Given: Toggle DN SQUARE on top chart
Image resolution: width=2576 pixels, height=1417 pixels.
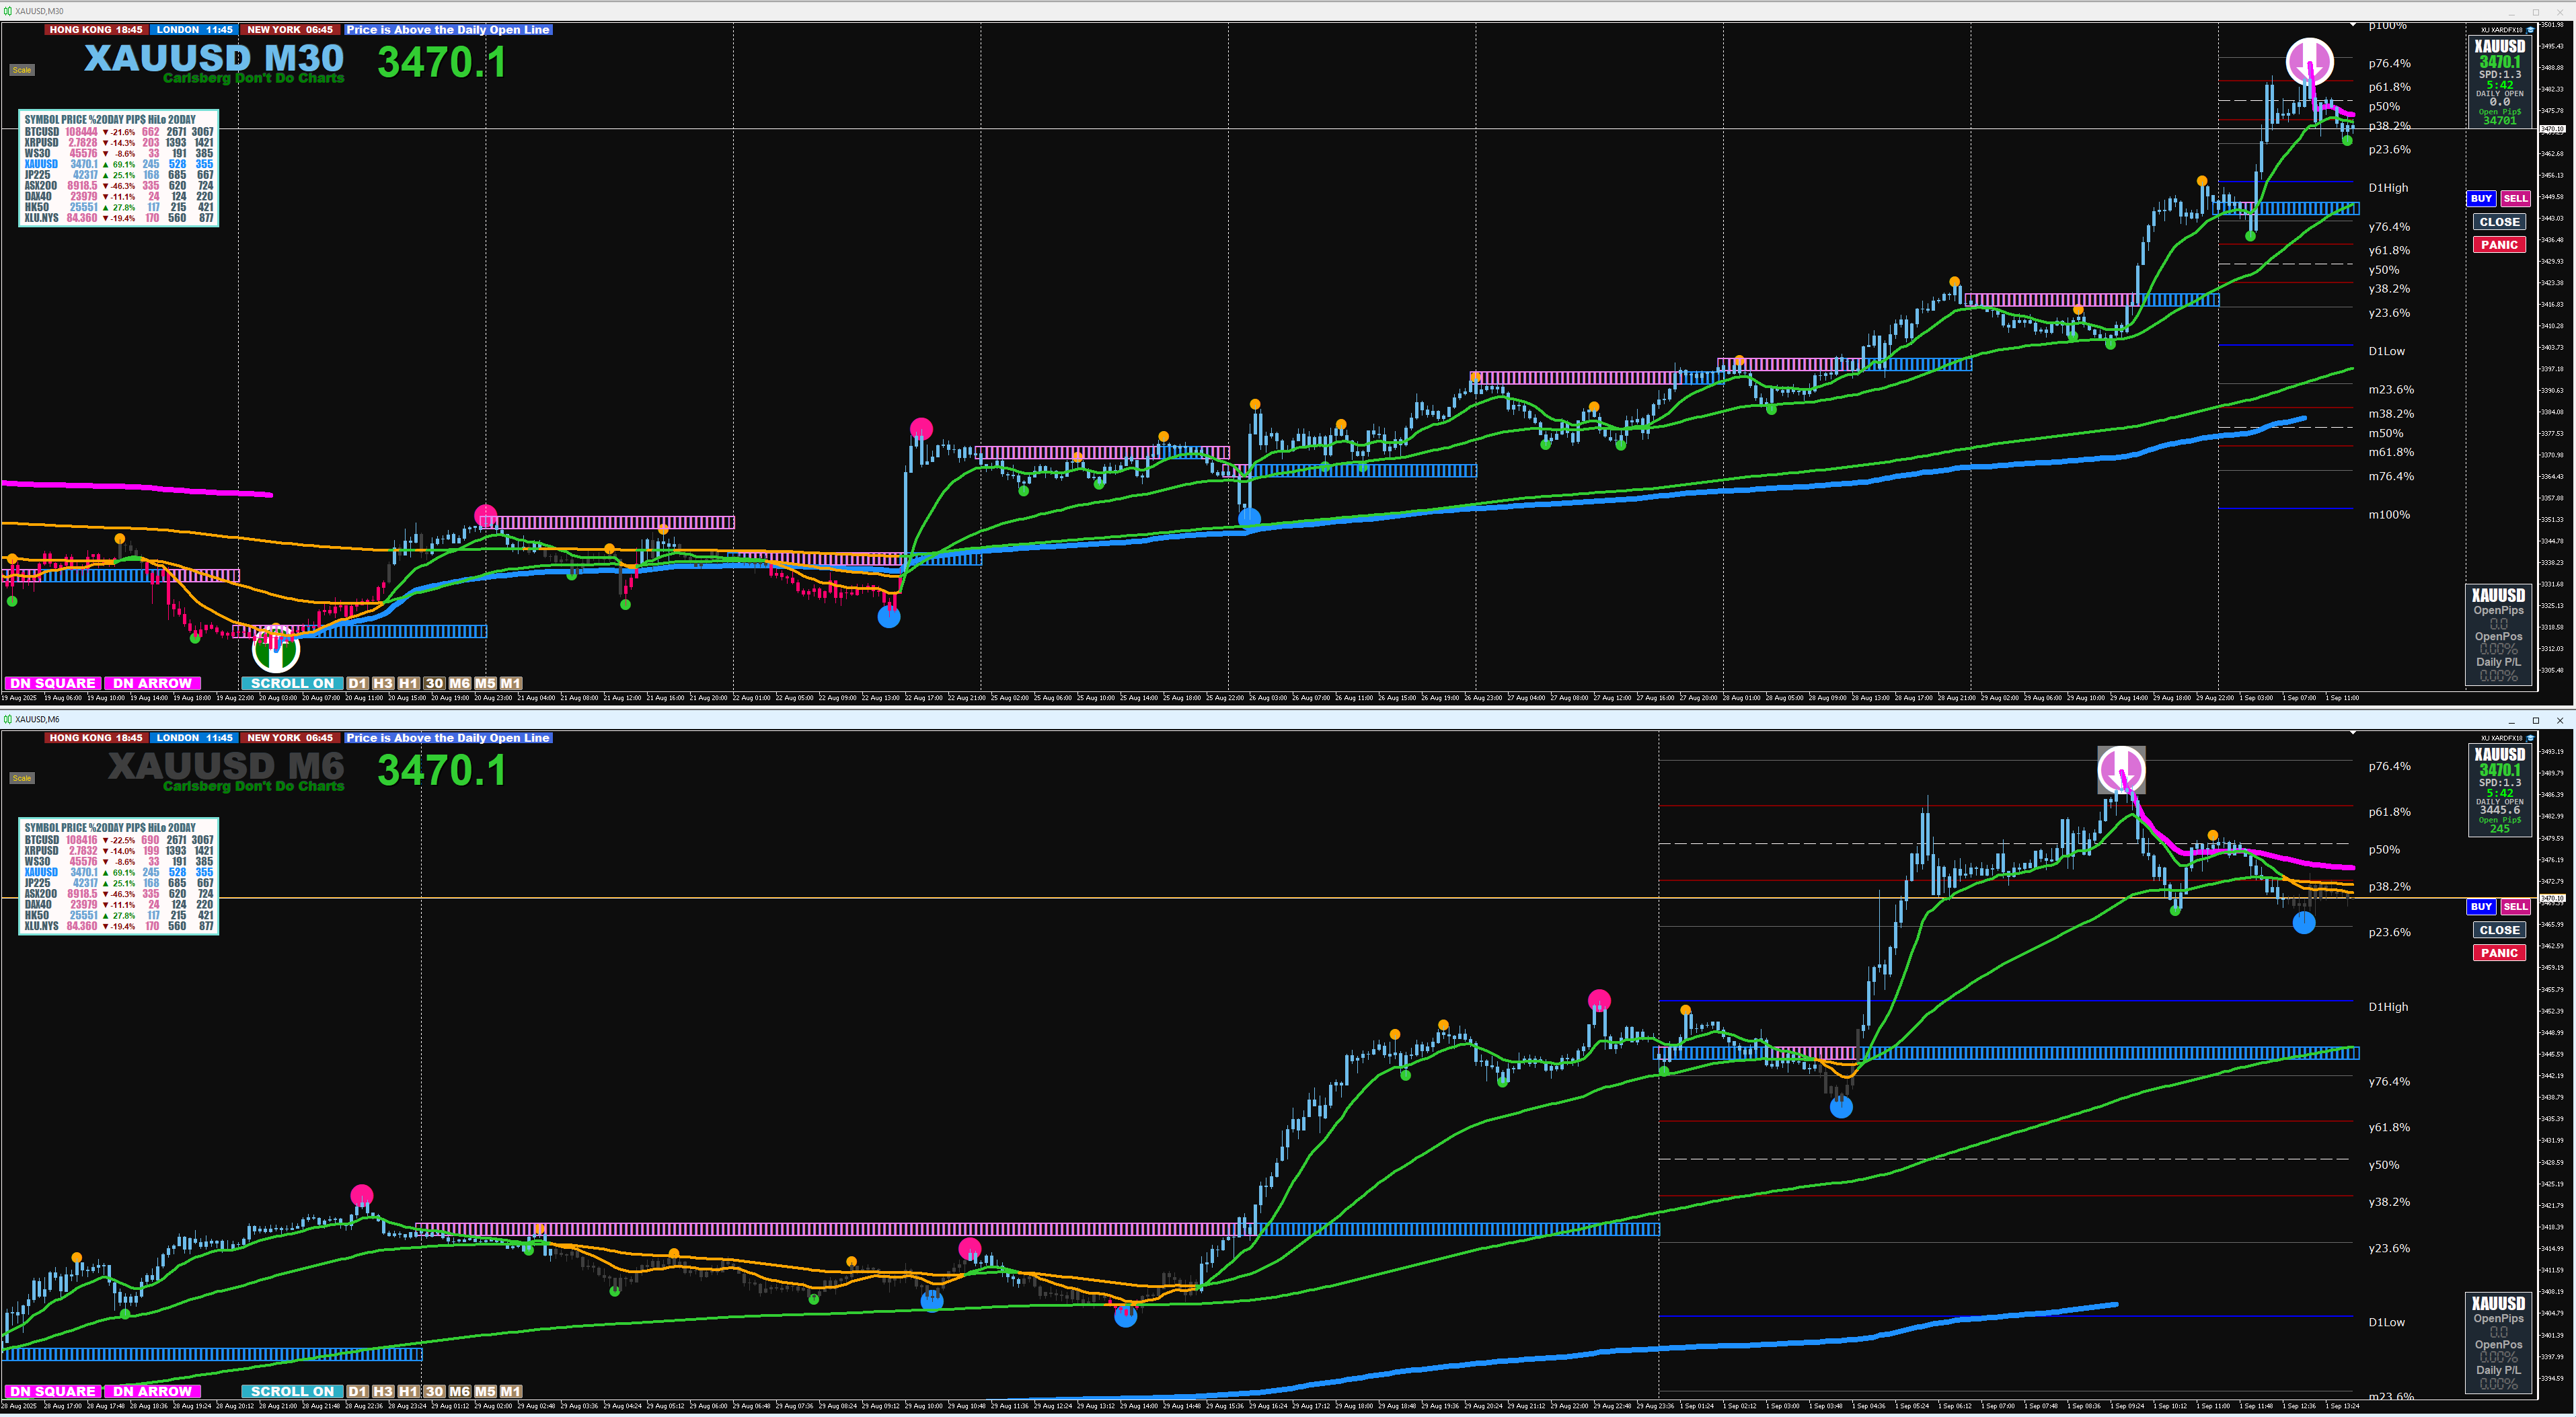Looking at the screenshot, I should [53, 684].
